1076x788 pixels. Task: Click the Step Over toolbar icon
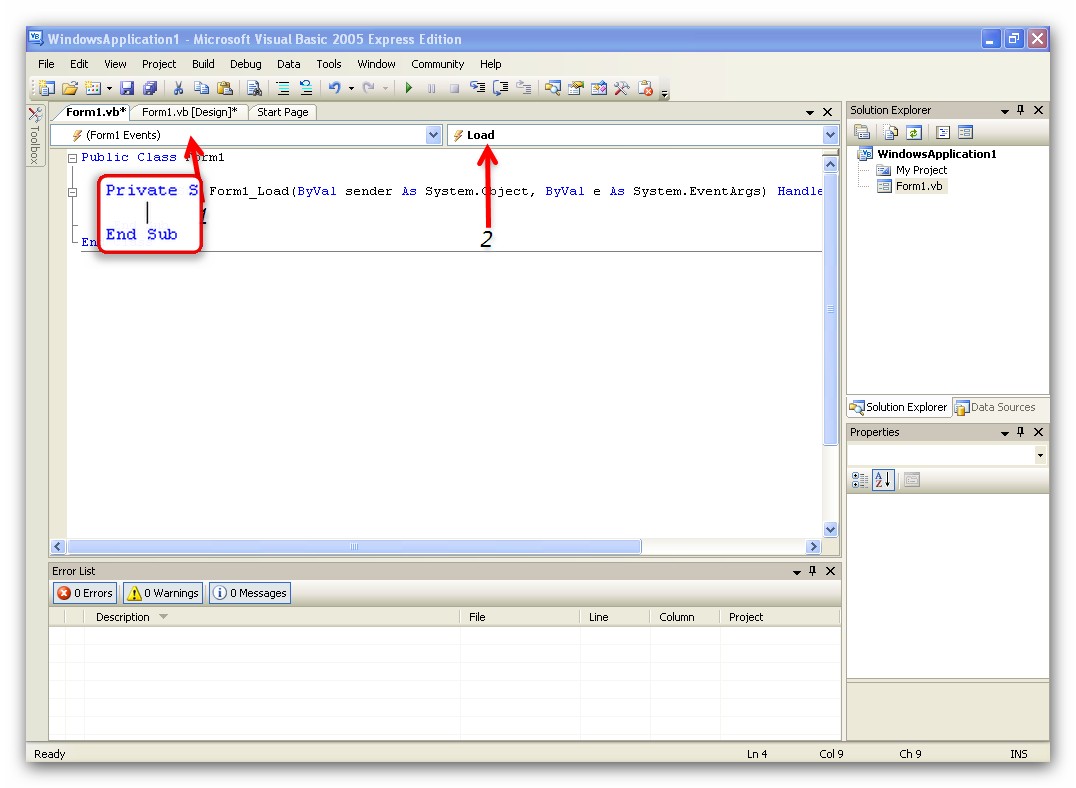[x=500, y=88]
